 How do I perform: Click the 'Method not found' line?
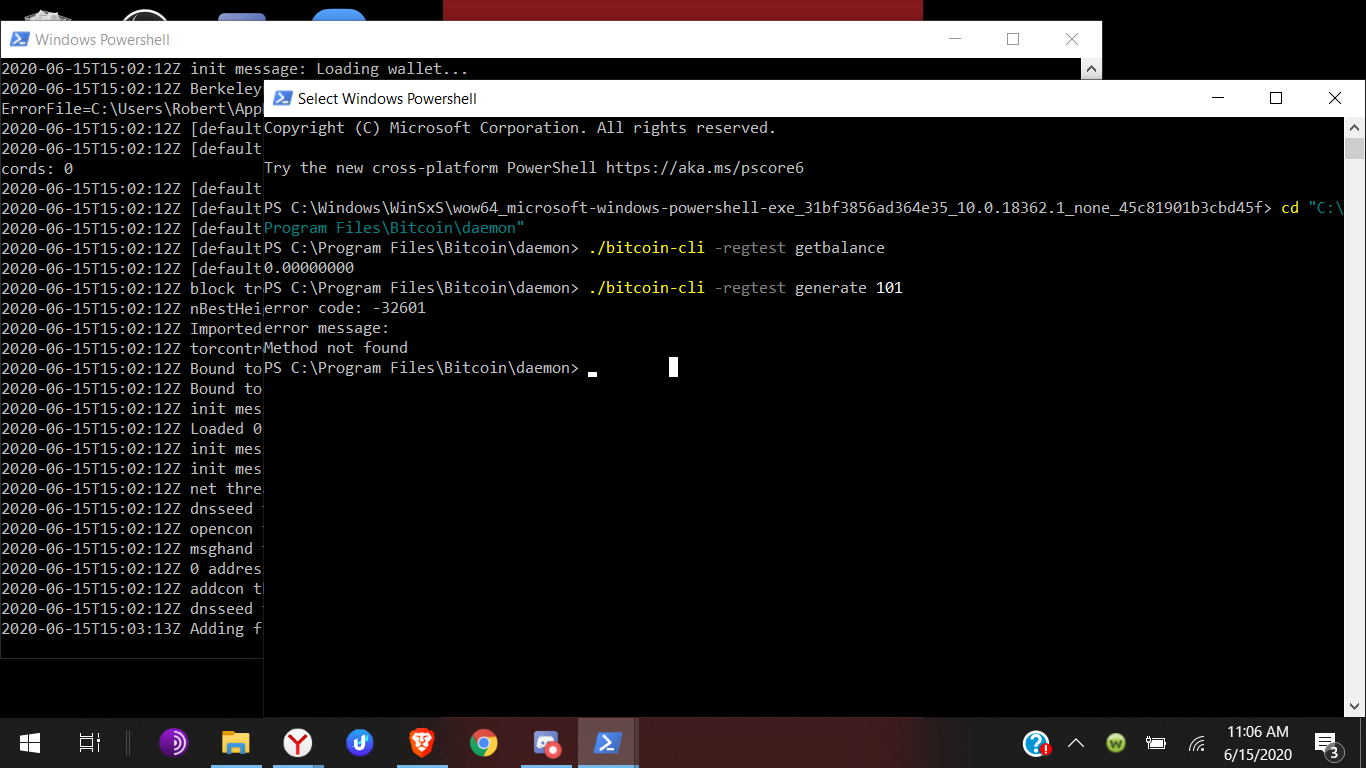pos(336,348)
